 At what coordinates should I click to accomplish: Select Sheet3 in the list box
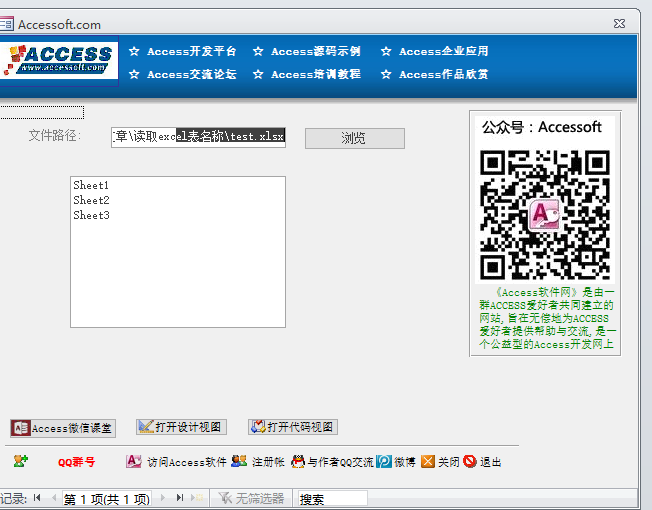tap(178, 215)
